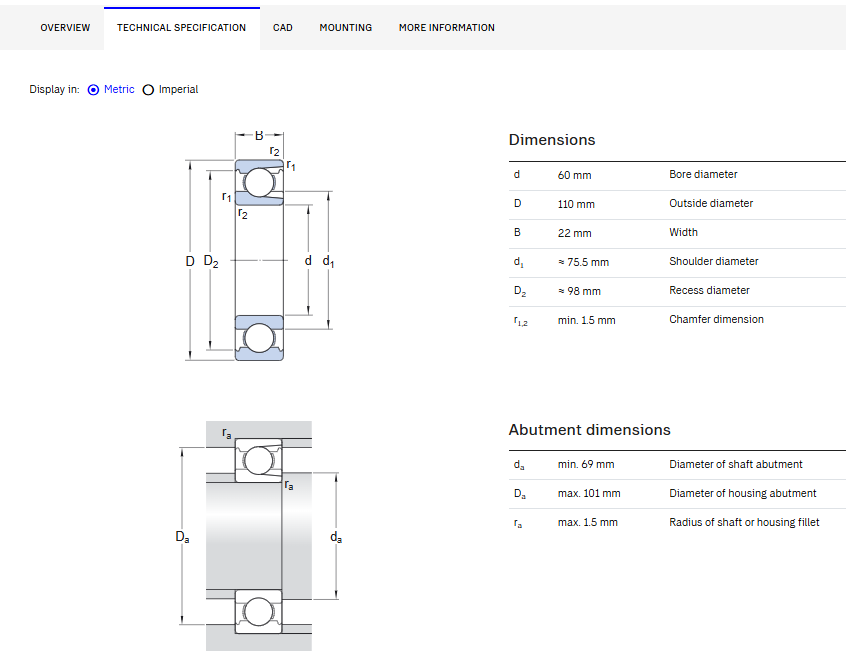The height and width of the screenshot is (664, 846).
Task: Click the width value 22 mm
Action: coord(574,234)
